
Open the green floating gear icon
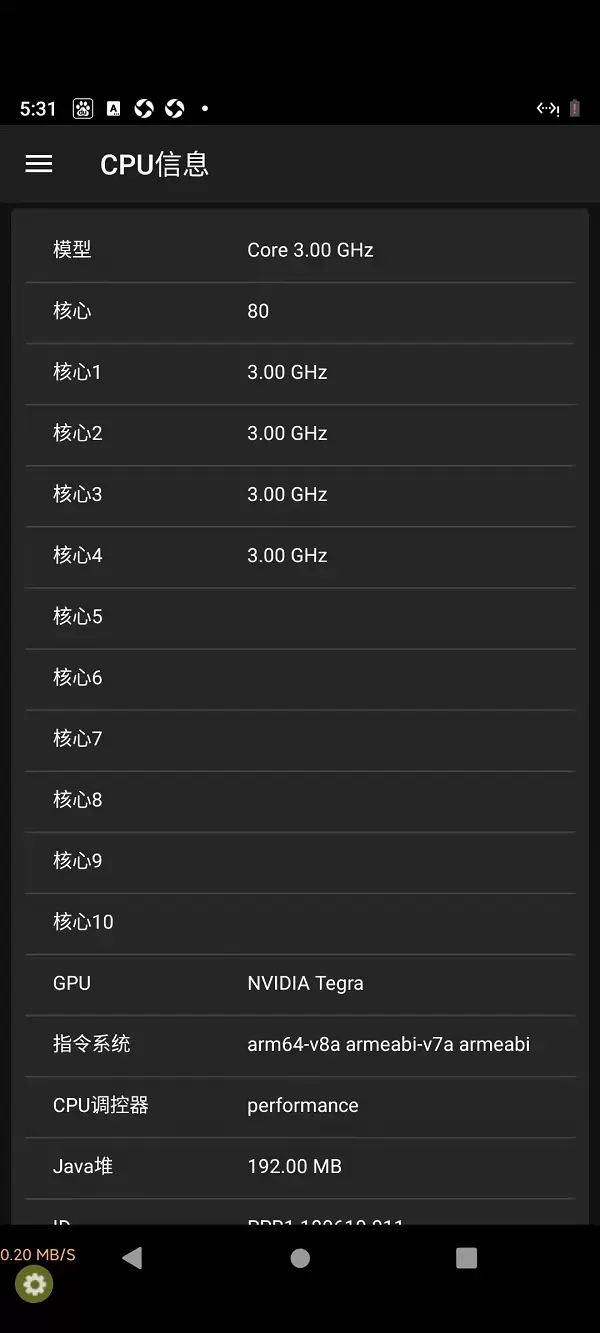tap(34, 1284)
